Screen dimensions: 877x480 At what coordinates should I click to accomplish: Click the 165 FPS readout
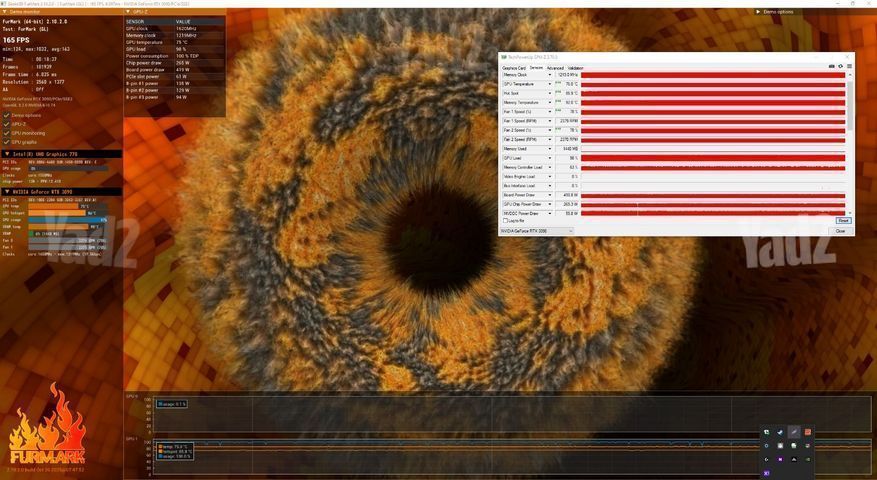click(x=16, y=40)
